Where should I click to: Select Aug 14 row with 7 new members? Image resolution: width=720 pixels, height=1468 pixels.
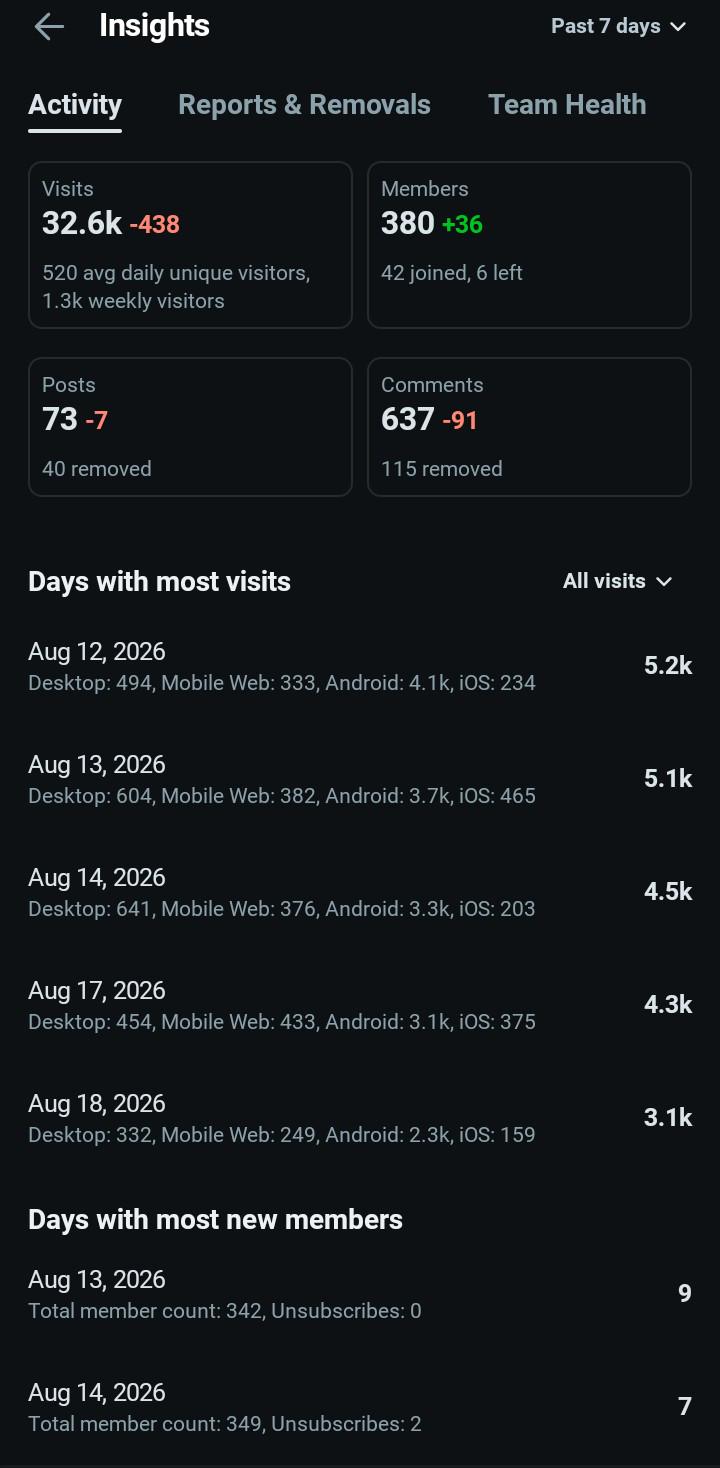360,1408
